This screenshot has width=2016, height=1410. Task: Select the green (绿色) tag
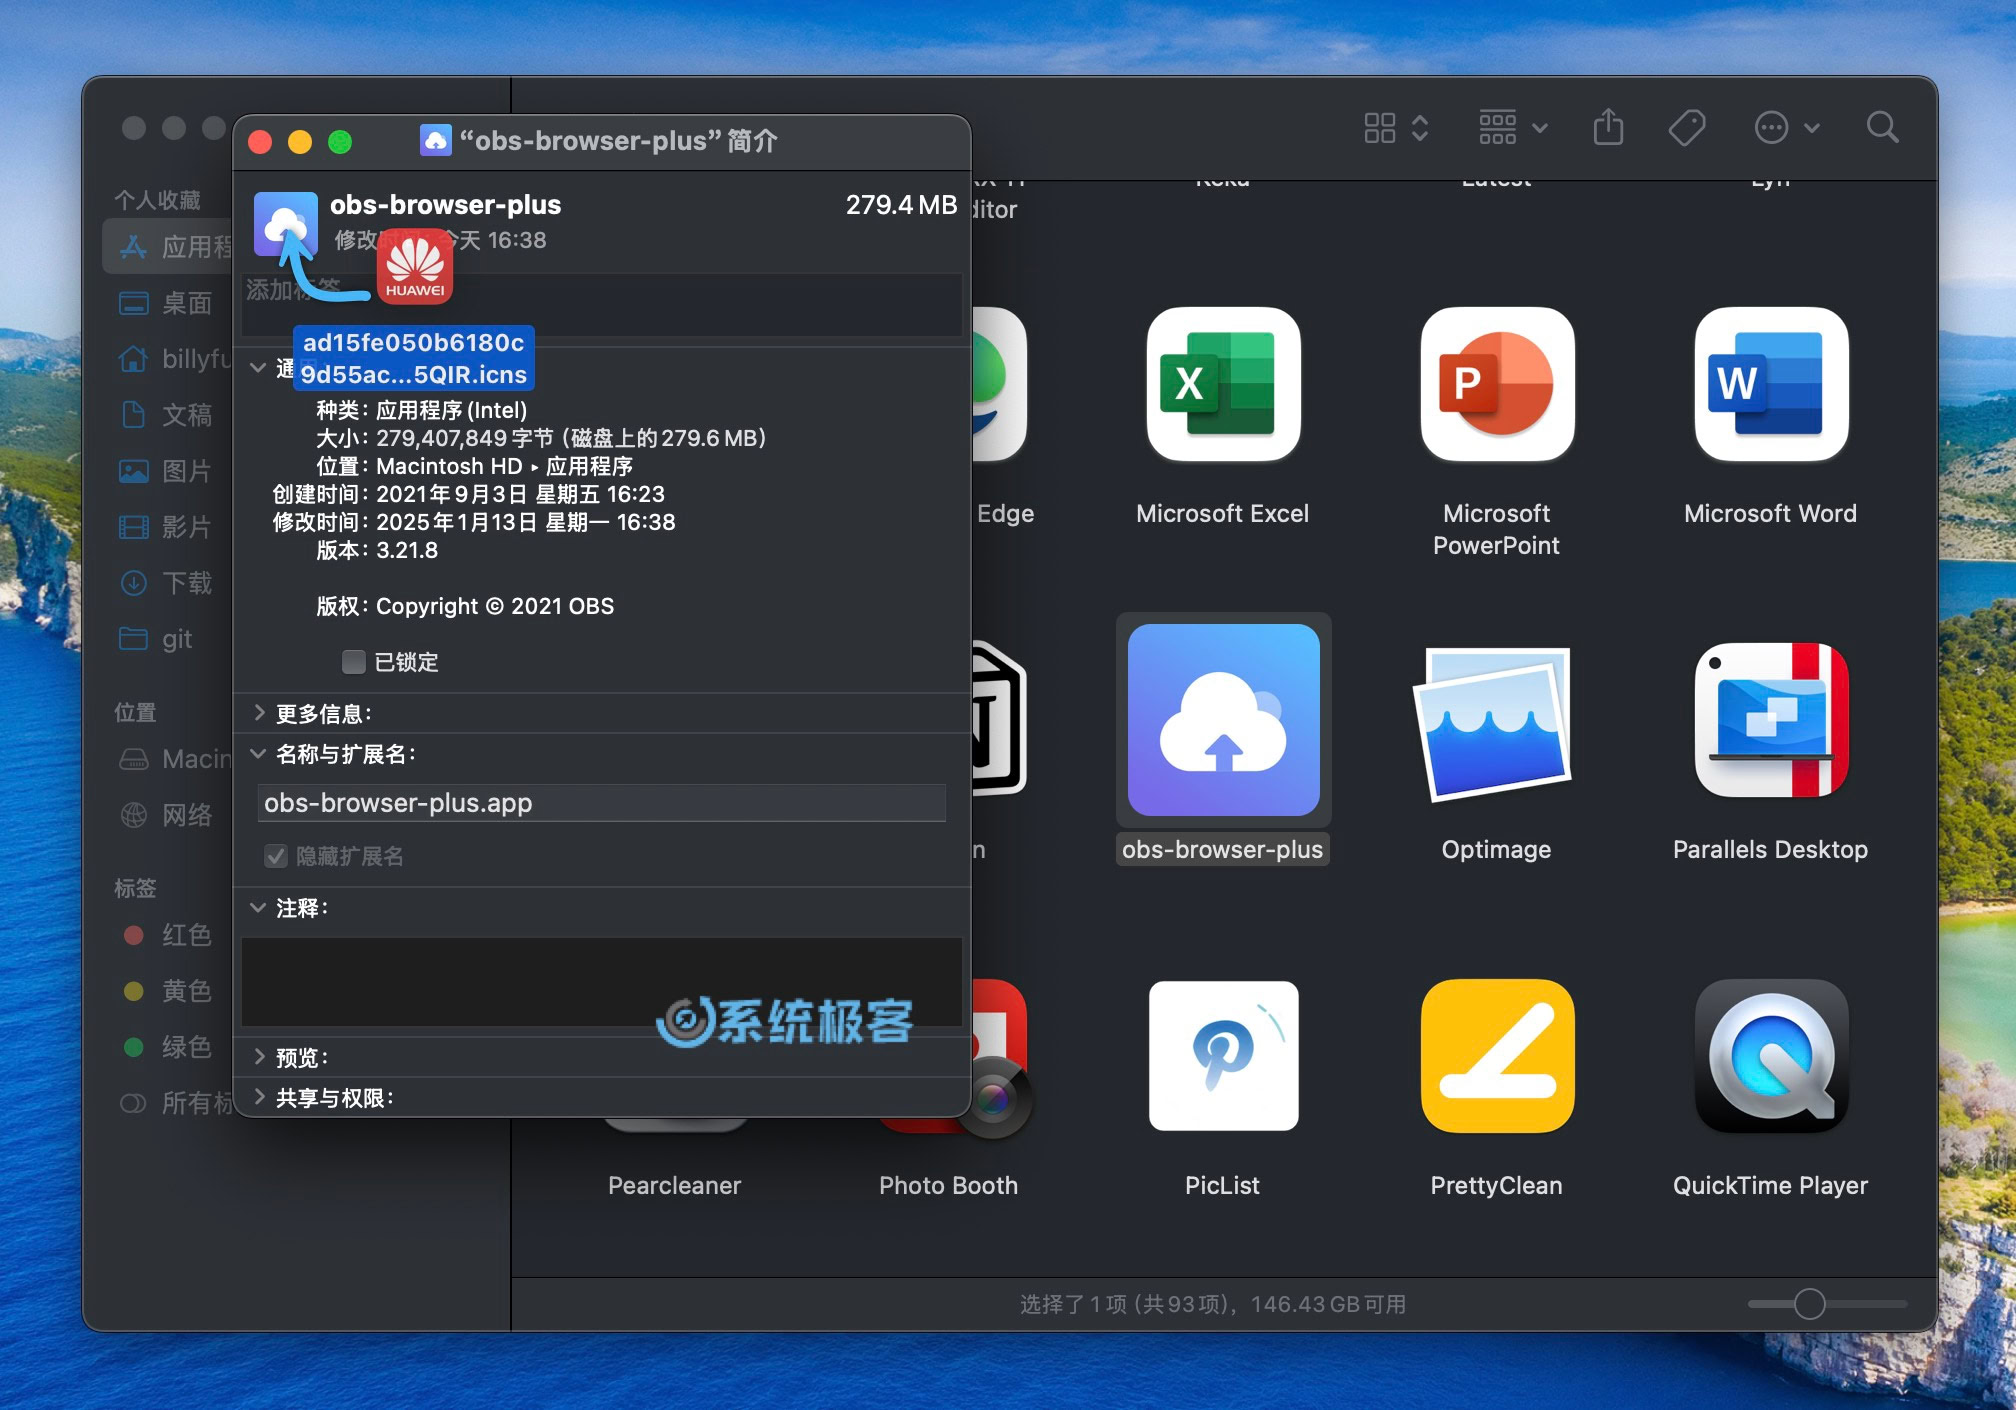coord(166,1047)
